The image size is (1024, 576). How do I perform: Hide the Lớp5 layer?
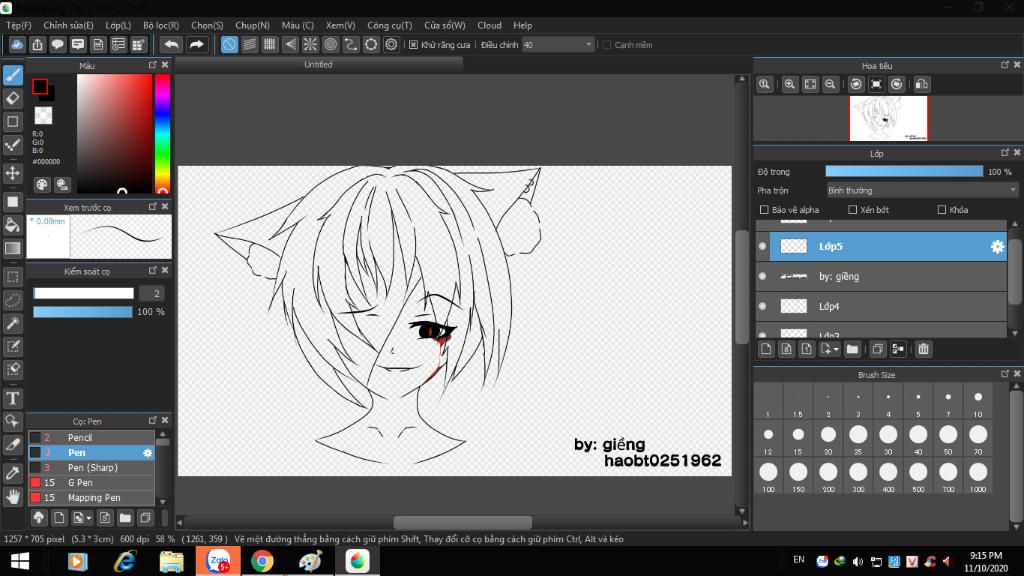[762, 246]
